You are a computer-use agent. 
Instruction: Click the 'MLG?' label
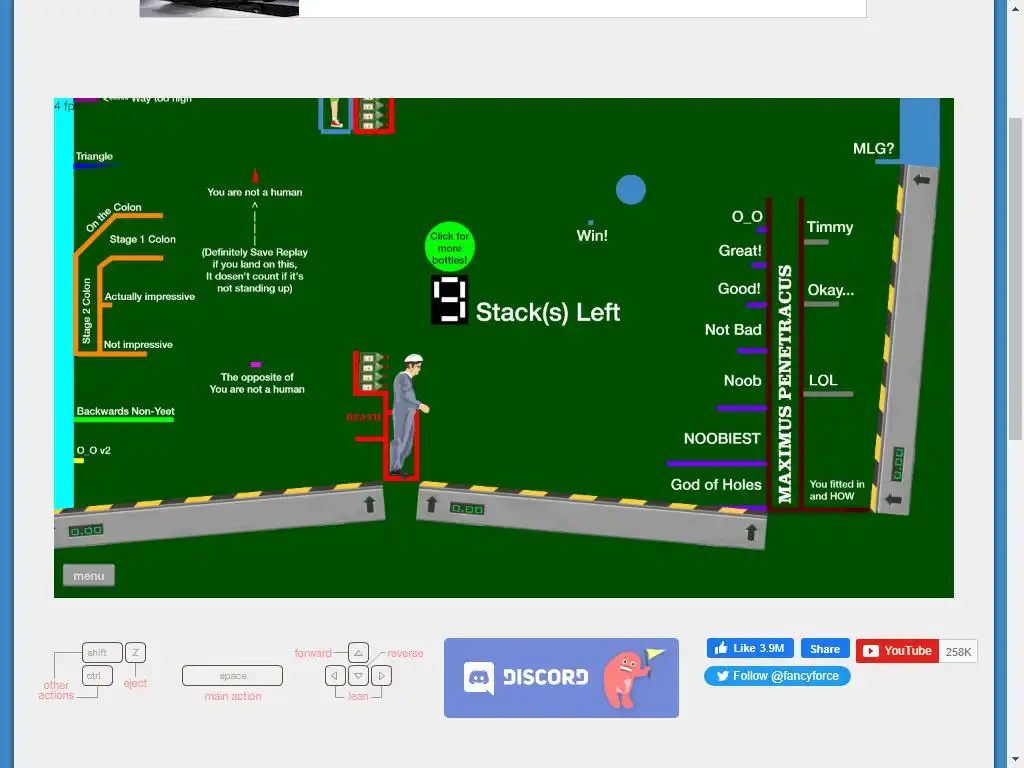pos(873,149)
